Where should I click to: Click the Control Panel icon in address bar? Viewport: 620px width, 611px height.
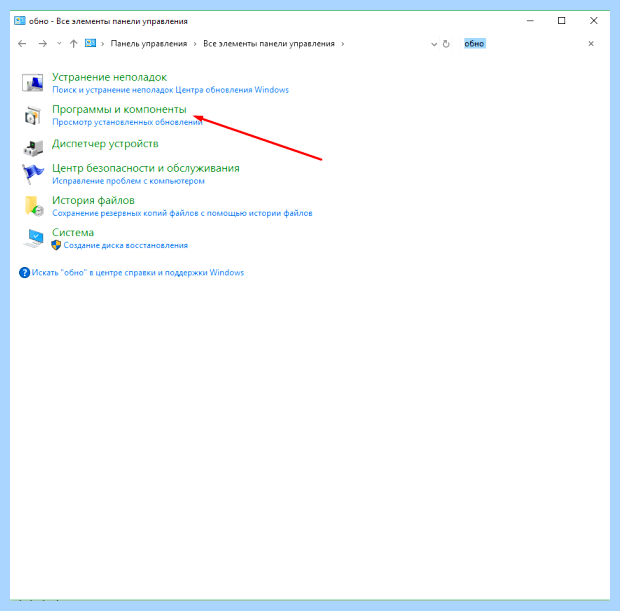[91, 43]
